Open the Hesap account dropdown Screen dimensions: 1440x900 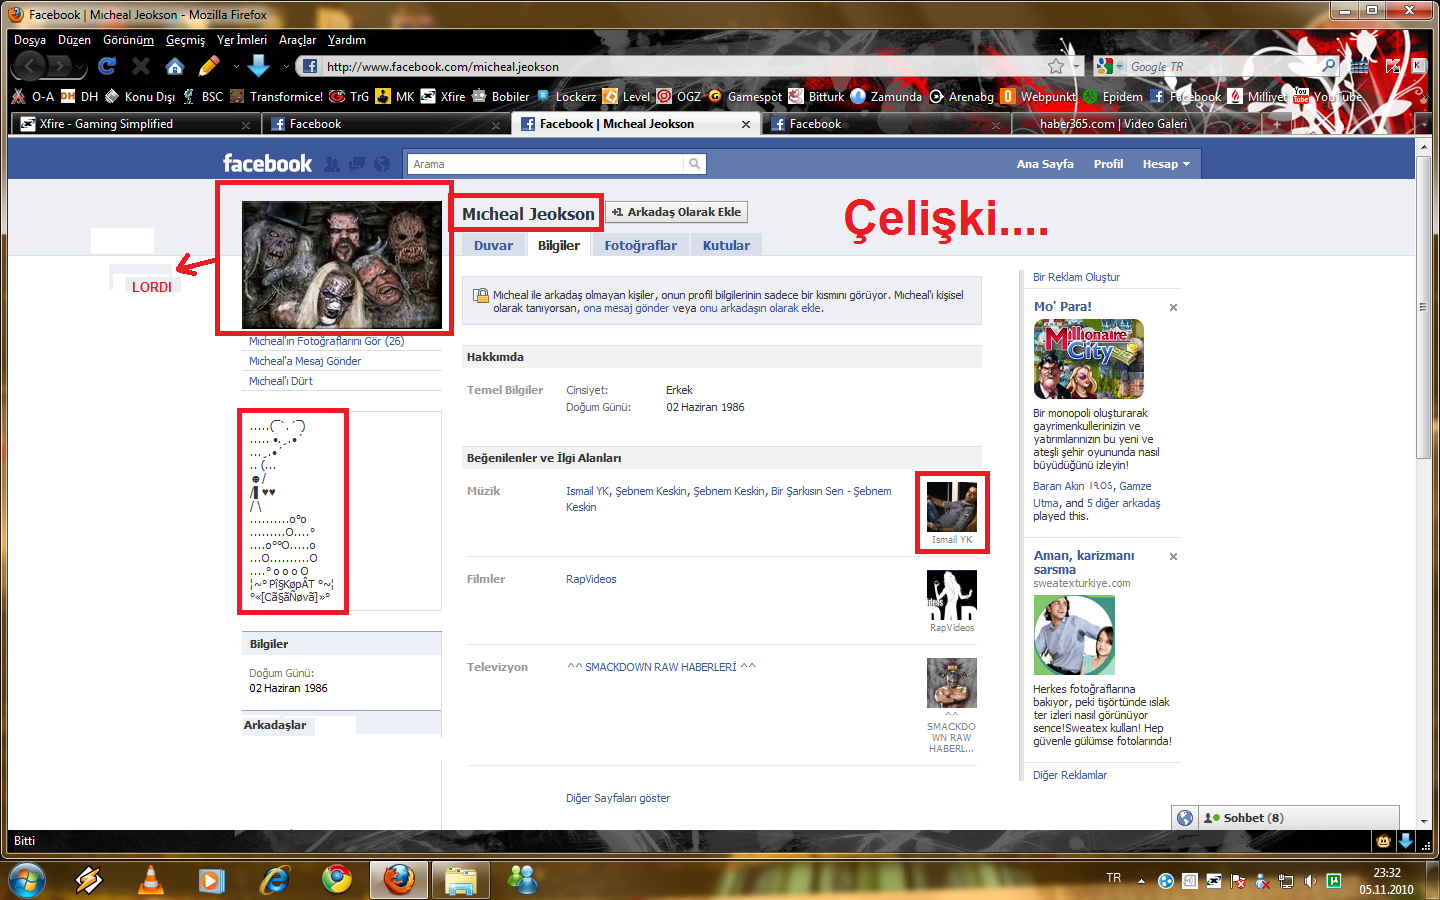point(1166,164)
